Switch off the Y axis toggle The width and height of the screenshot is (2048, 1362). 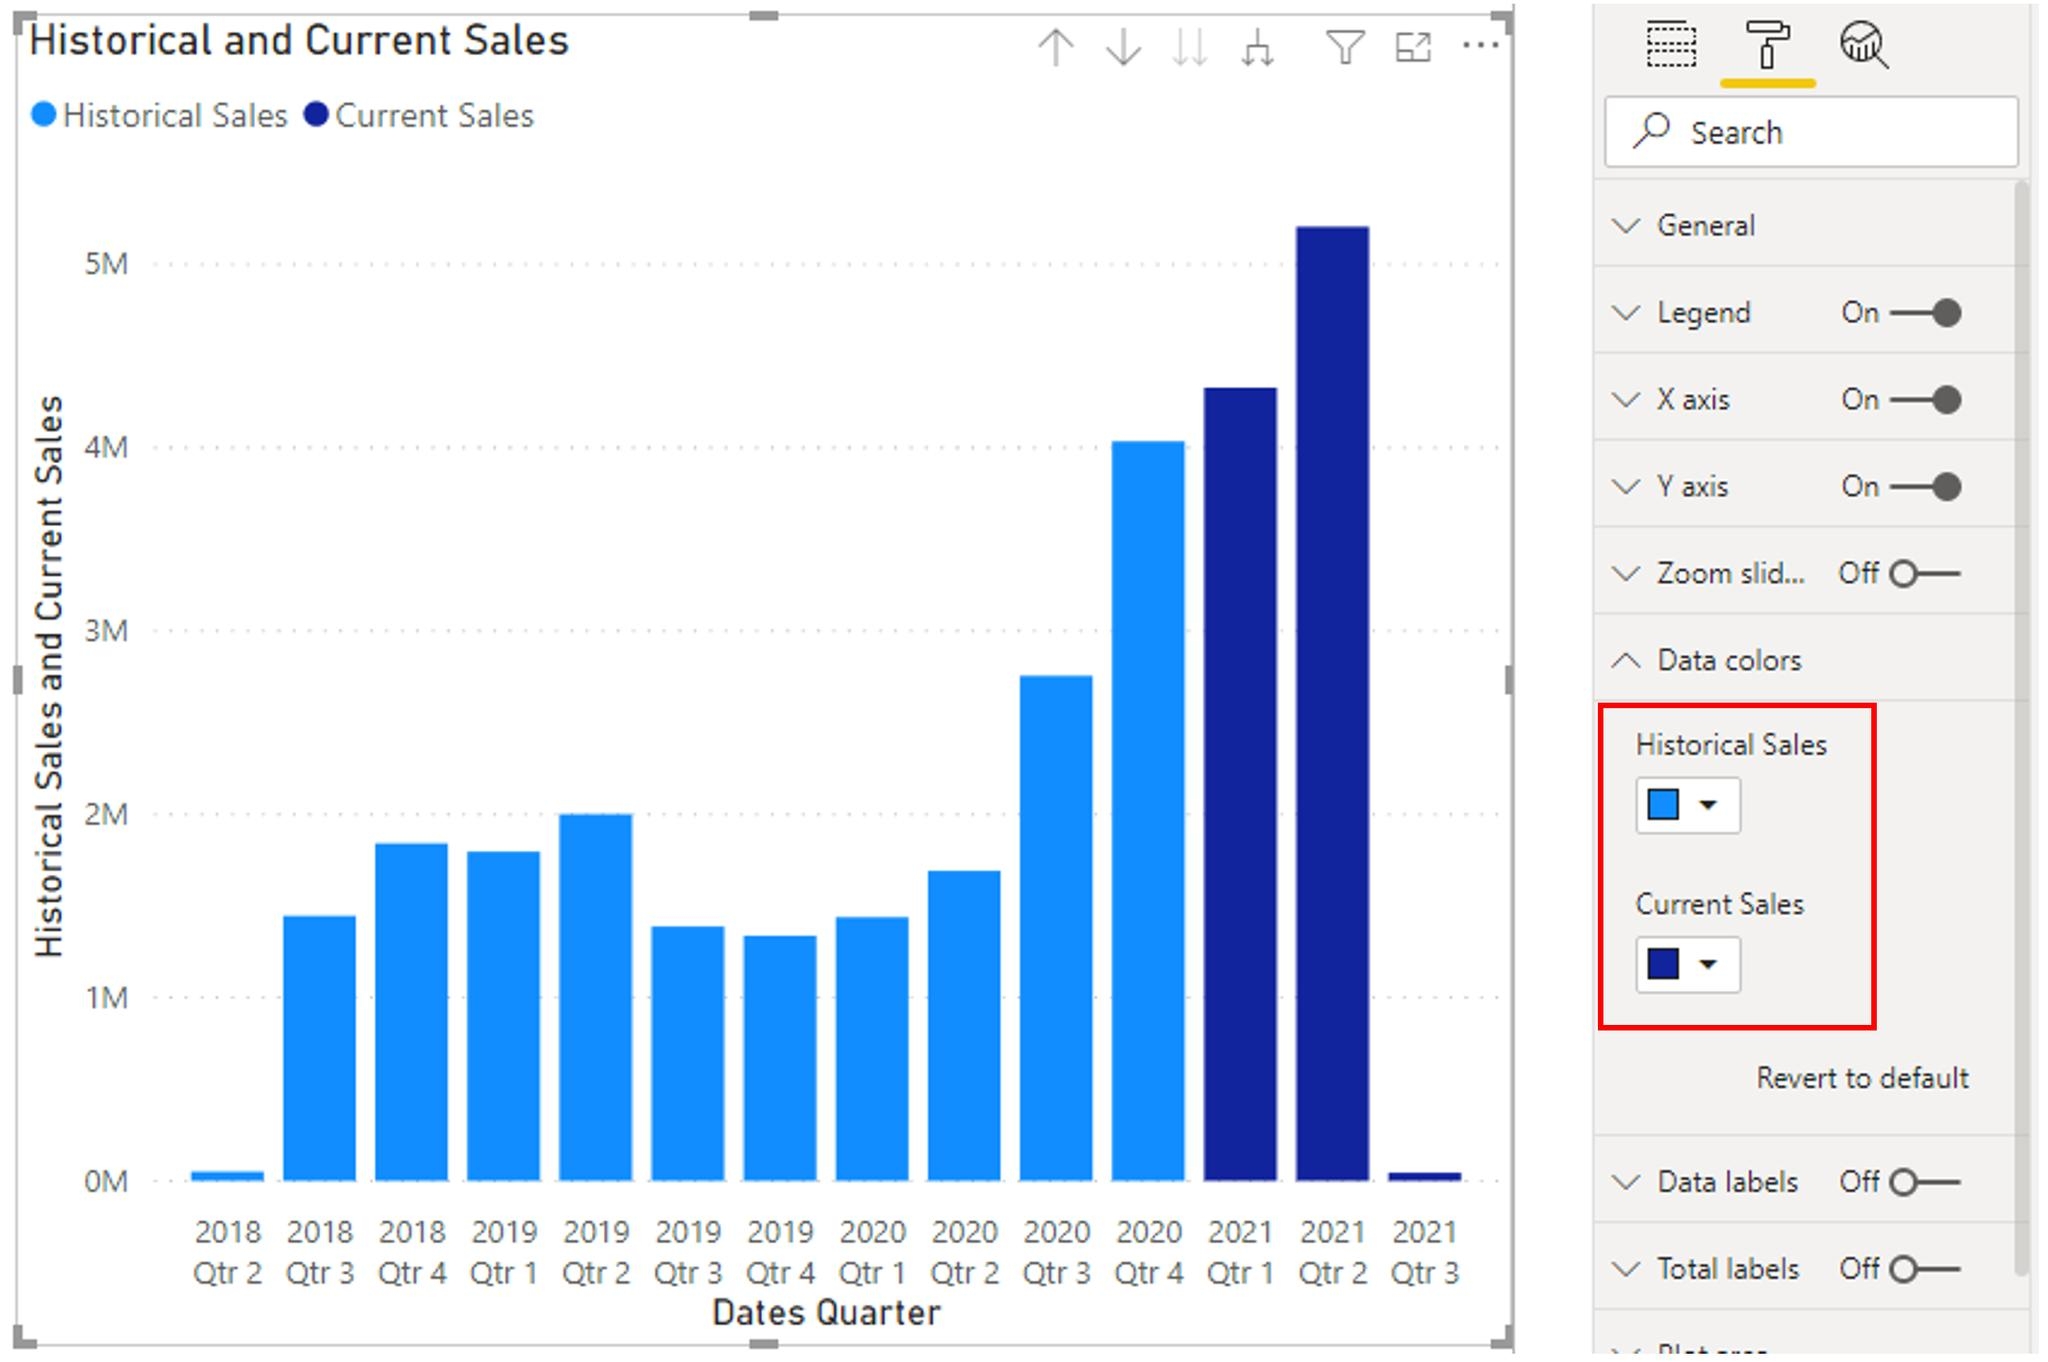1925,487
